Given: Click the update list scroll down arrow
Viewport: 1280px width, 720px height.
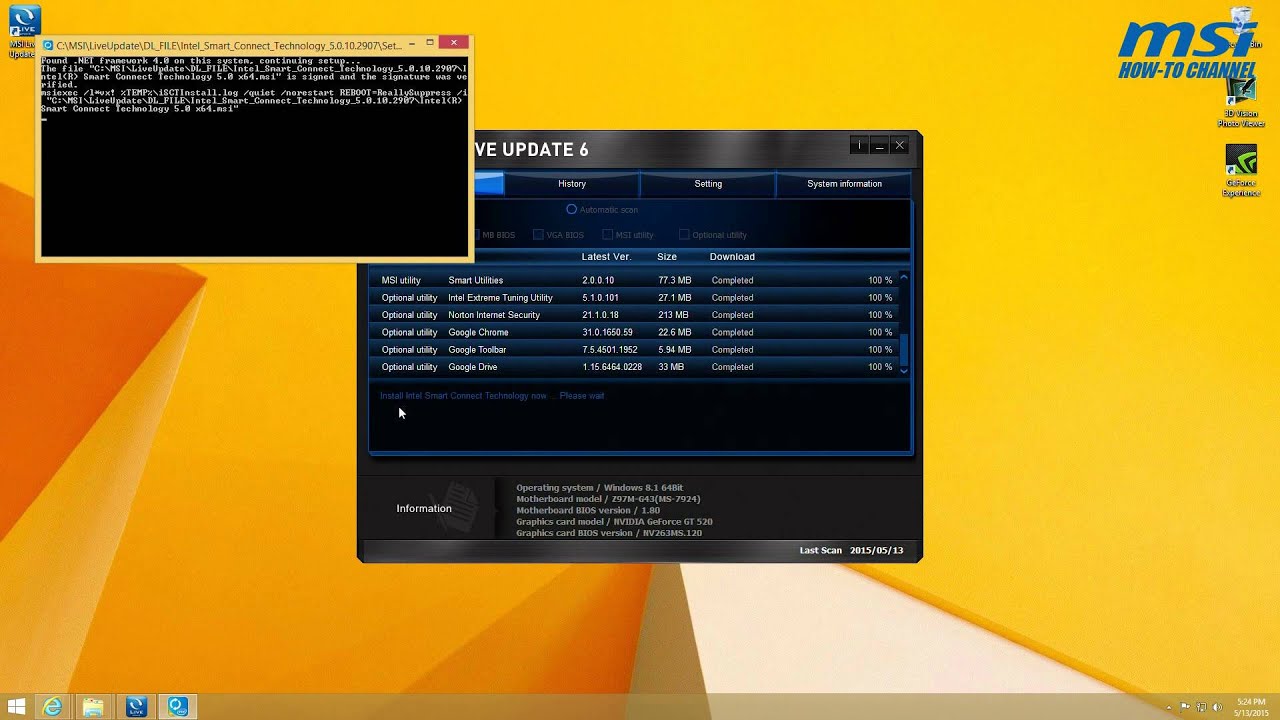Looking at the screenshot, I should 904,370.
